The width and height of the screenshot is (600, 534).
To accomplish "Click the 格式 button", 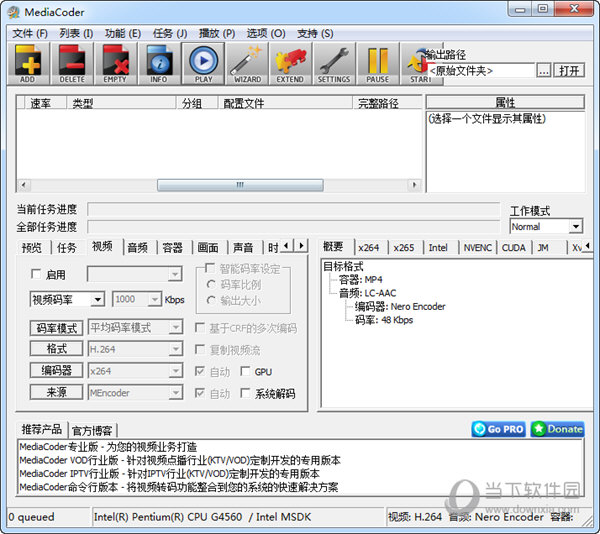I will coord(56,349).
